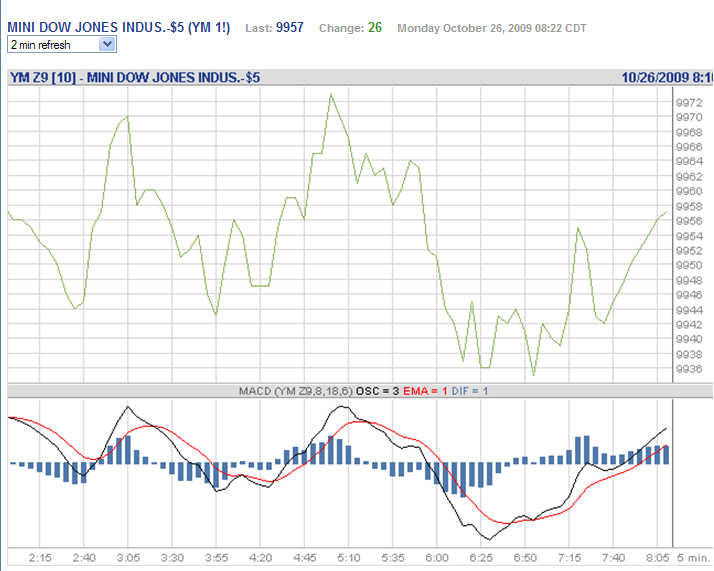This screenshot has width=714, height=571.
Task: Click the 3:55 time axis label
Action: point(216,558)
